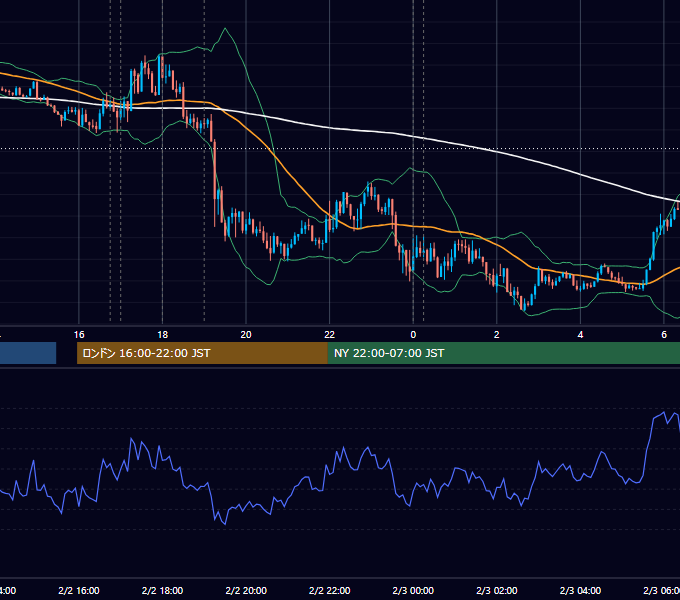The width and height of the screenshot is (680, 600).
Task: Click the 2/2 20:00 label on the lower axis
Action: [246, 591]
